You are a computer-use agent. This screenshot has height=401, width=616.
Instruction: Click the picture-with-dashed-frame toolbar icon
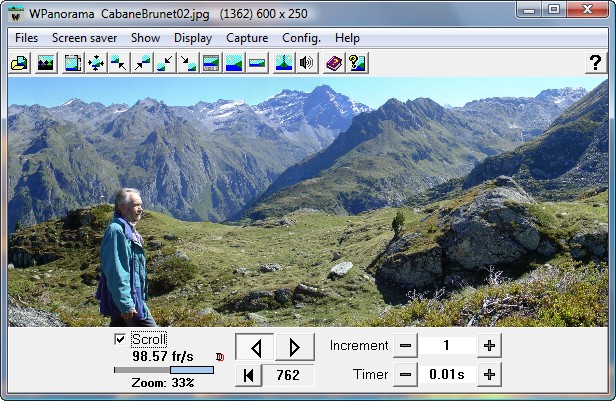click(x=73, y=63)
